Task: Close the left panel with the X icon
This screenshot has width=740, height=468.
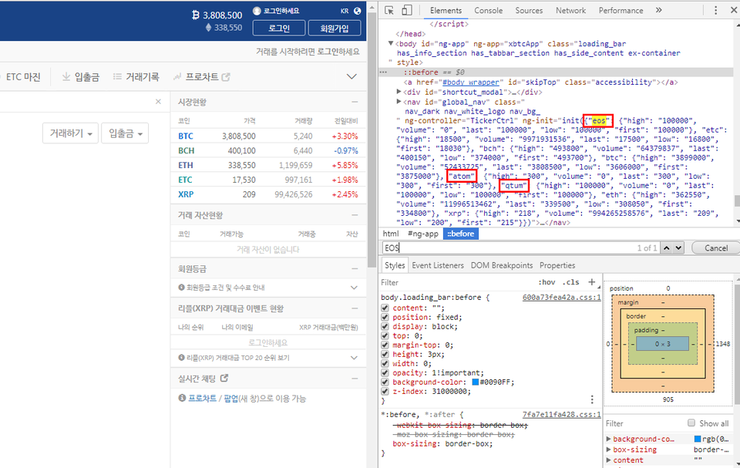Action: (x=158, y=101)
